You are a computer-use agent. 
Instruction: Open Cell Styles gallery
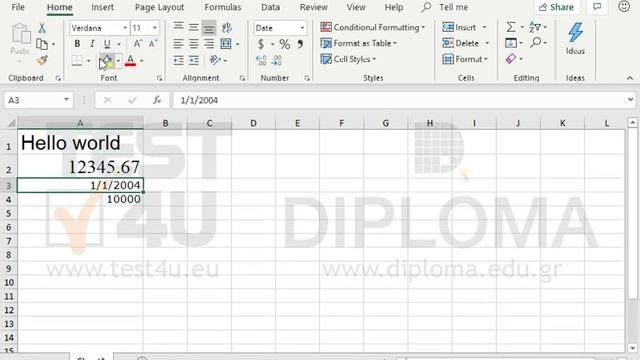point(348,59)
